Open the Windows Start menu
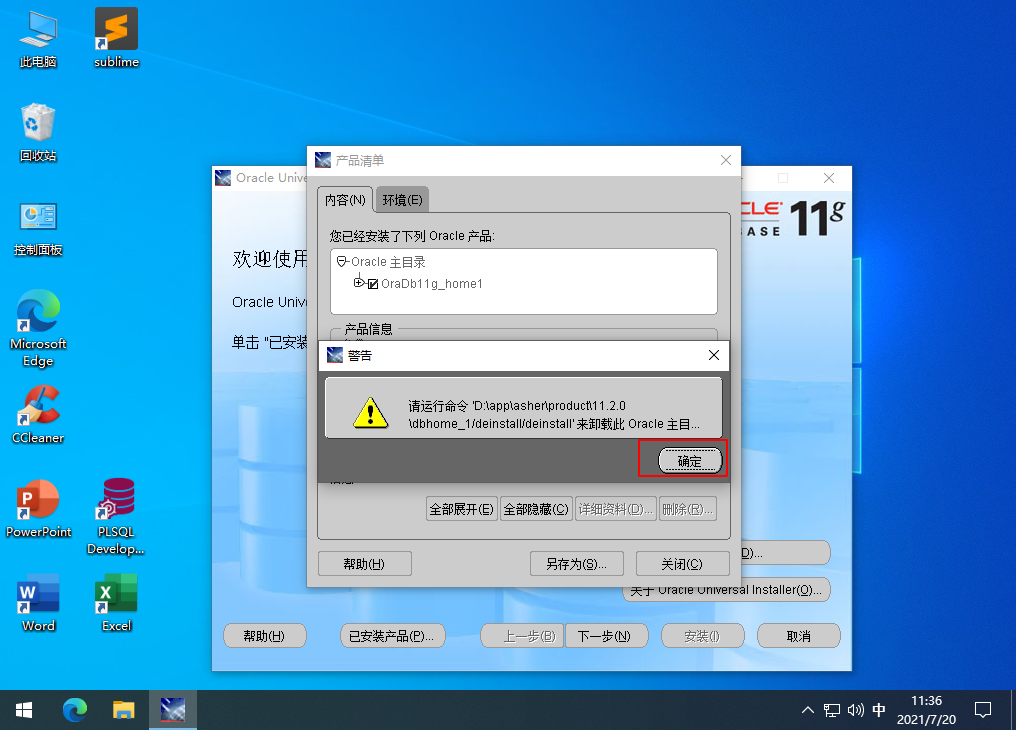 click(24, 711)
